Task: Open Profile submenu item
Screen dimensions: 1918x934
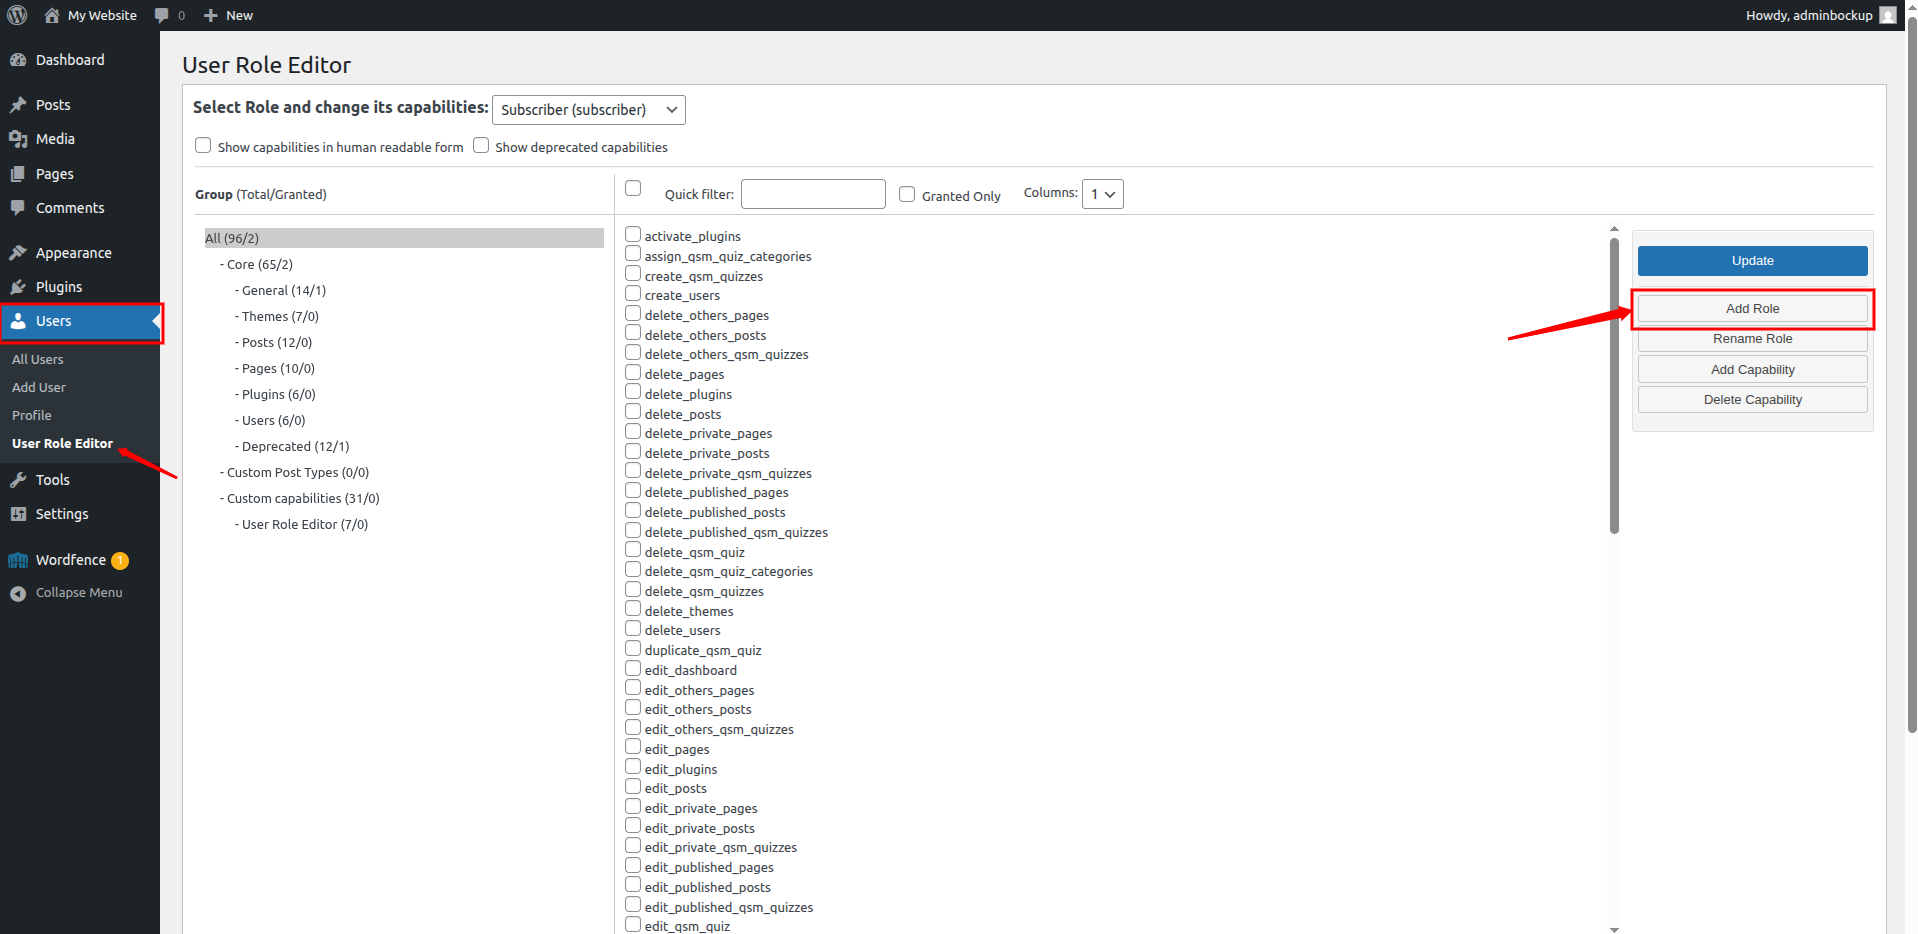Action: pyautogui.click(x=32, y=415)
